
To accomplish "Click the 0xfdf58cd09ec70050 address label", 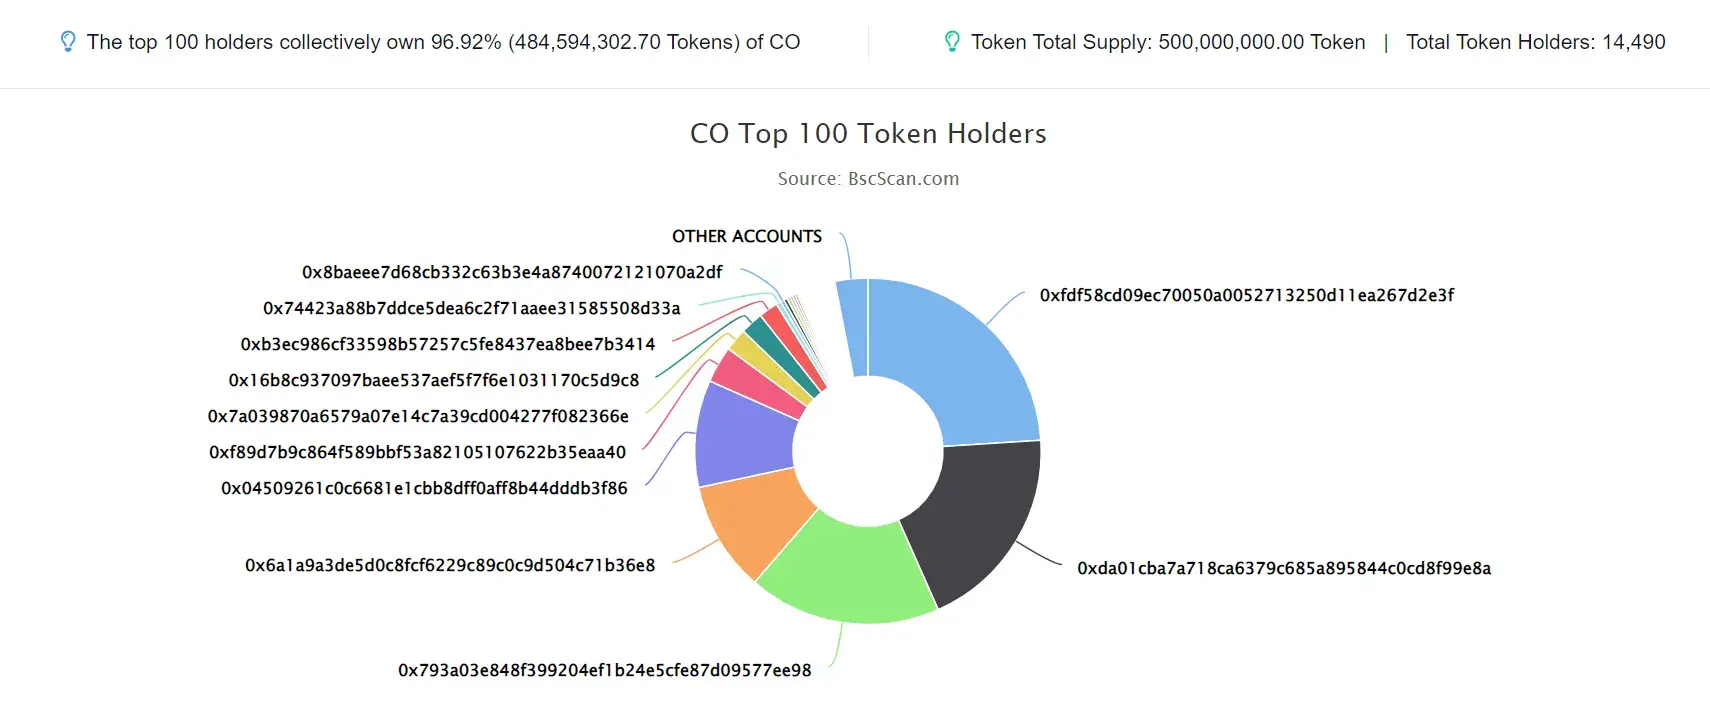I will [x=1246, y=295].
